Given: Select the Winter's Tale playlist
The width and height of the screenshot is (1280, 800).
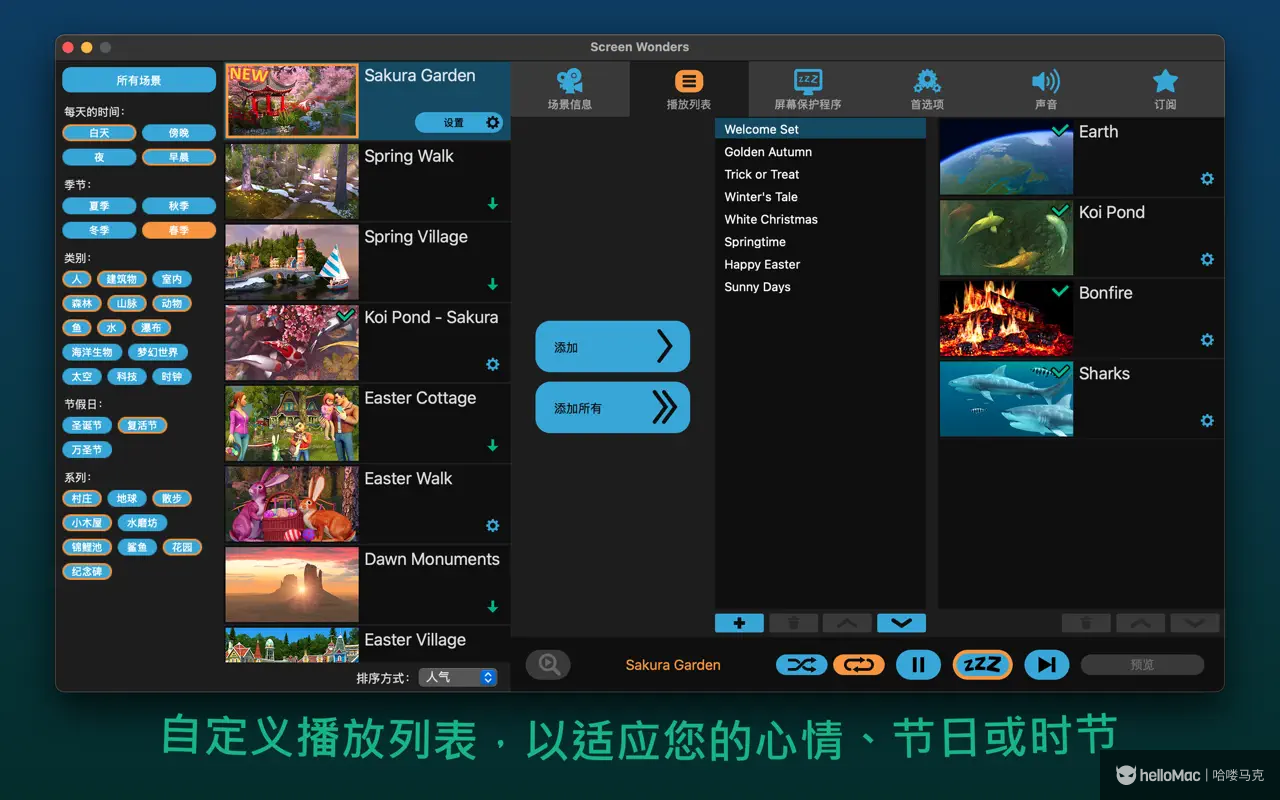Looking at the screenshot, I should click(x=820, y=197).
